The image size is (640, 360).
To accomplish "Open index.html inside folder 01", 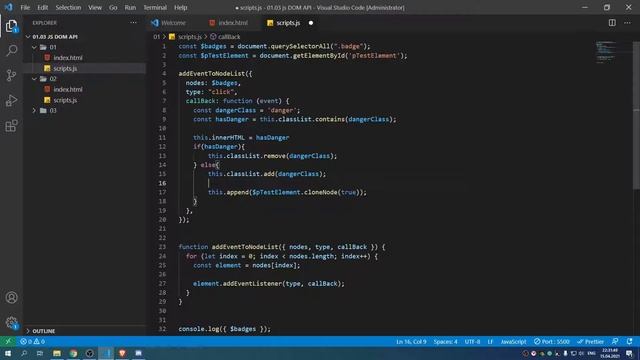I will [68, 58].
